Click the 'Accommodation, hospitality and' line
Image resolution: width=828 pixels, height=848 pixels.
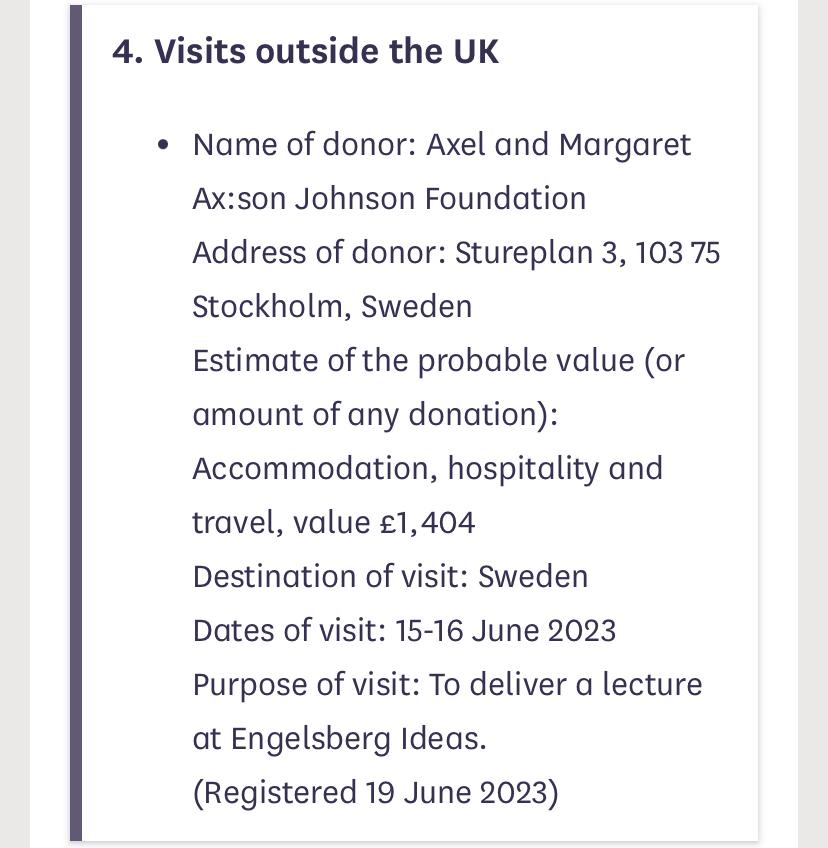click(428, 468)
